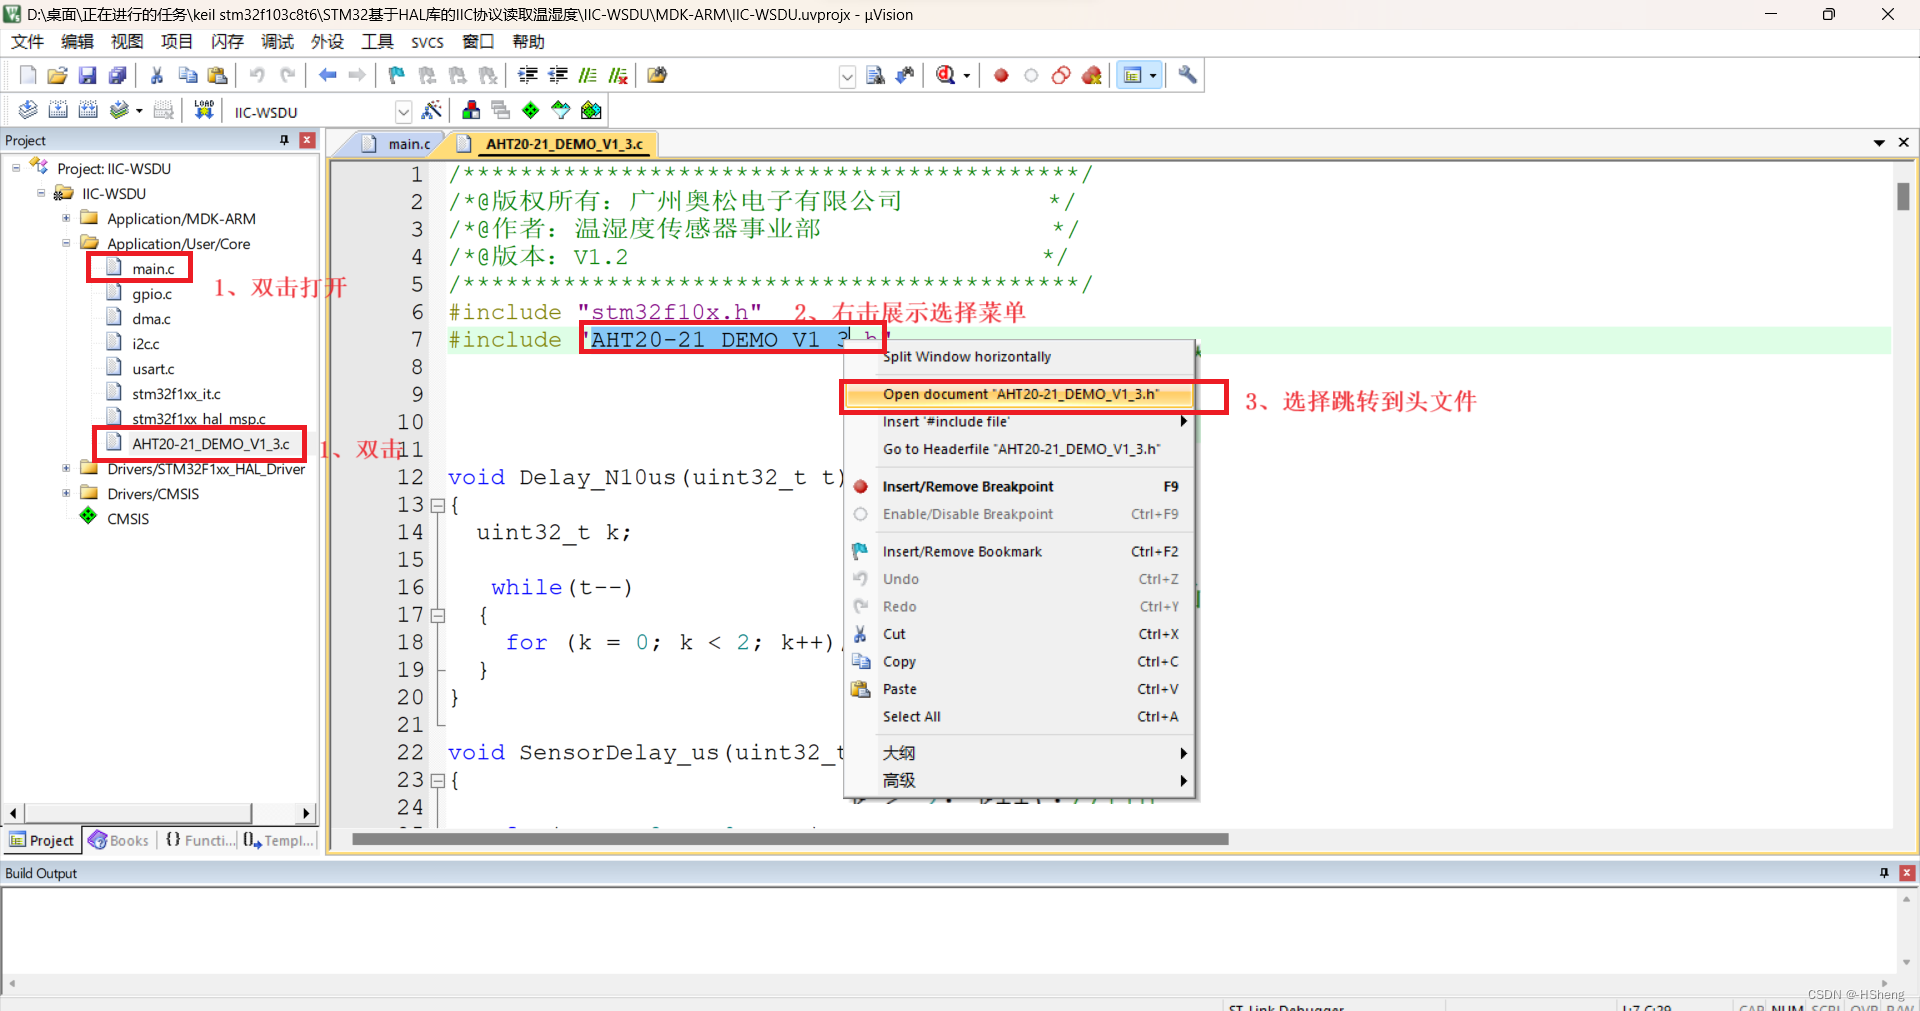The height and width of the screenshot is (1011, 1920).
Task: Click Select Software Packs icon
Action: 561,110
